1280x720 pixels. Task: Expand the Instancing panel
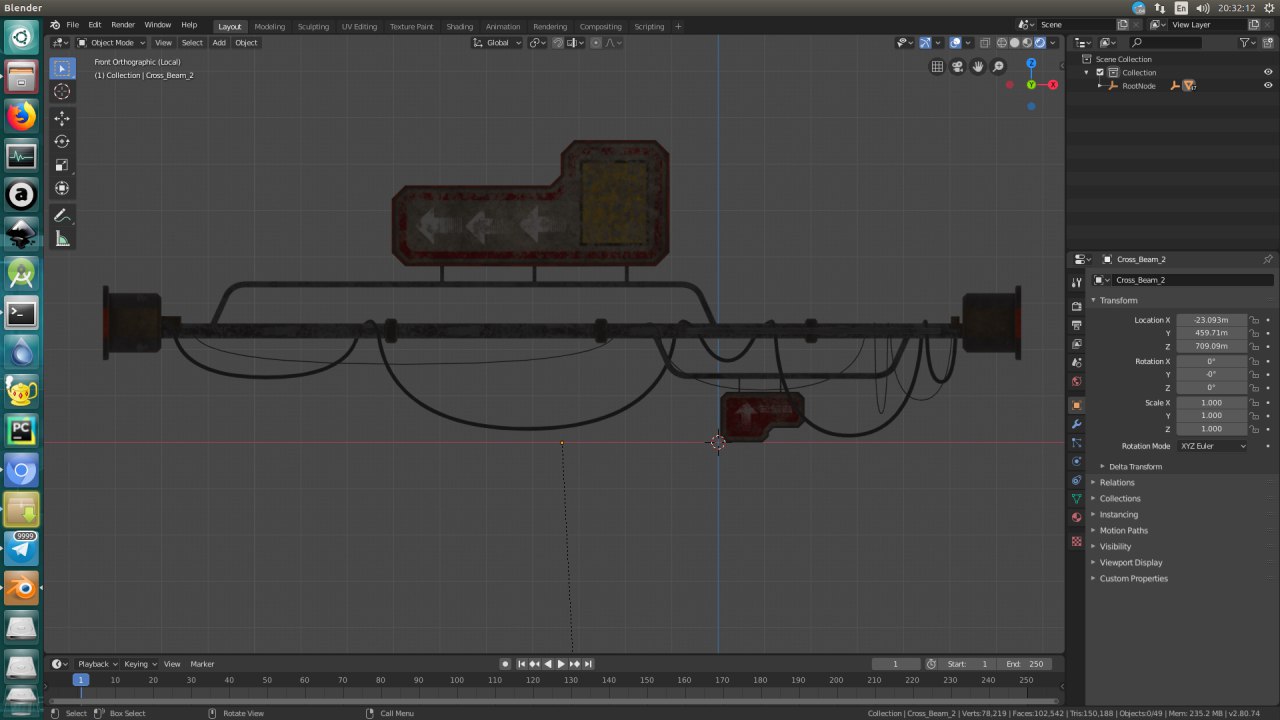(1117, 514)
